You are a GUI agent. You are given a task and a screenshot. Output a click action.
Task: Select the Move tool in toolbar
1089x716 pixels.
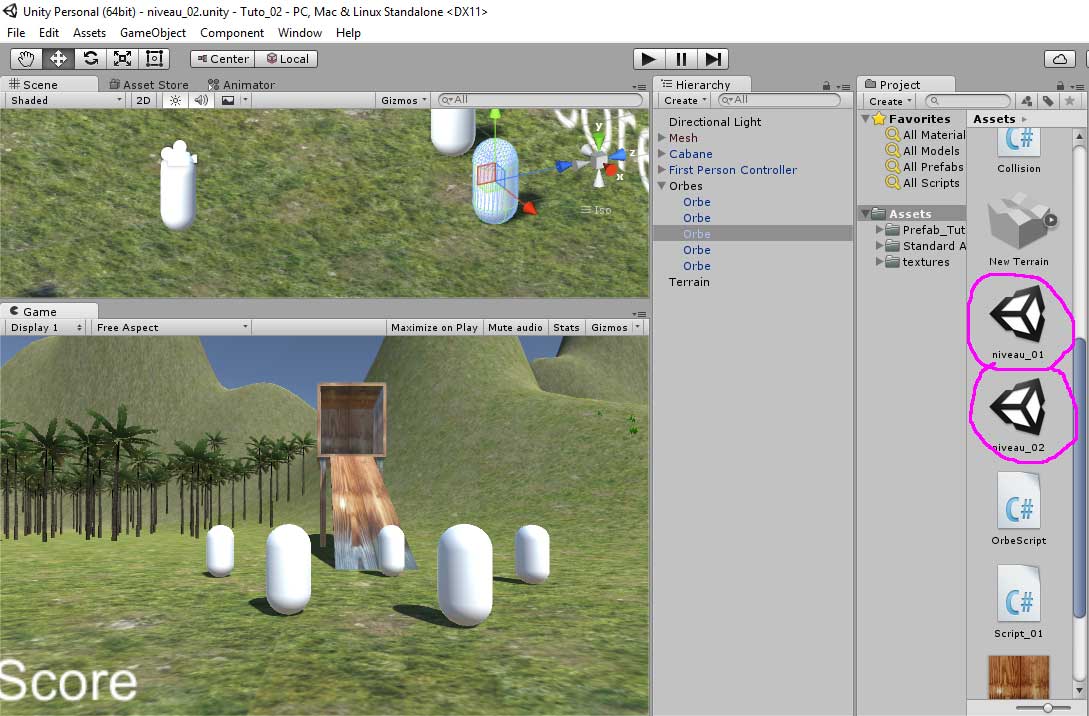pos(58,59)
